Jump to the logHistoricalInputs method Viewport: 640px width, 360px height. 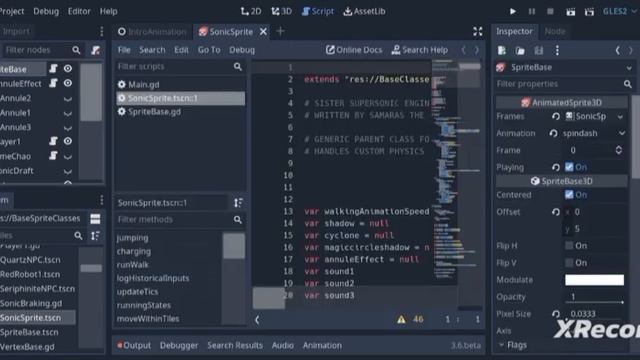[x=153, y=278]
